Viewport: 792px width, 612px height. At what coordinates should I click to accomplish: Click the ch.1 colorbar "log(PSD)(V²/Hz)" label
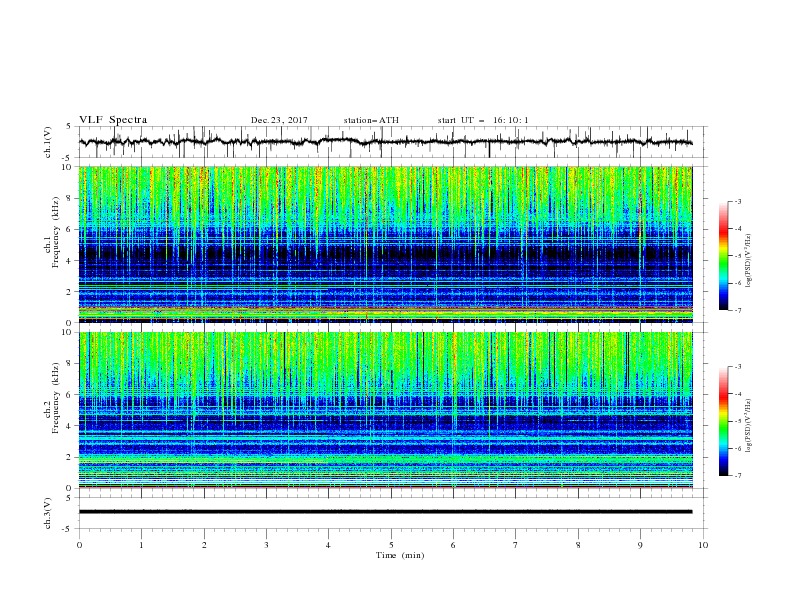click(x=749, y=261)
